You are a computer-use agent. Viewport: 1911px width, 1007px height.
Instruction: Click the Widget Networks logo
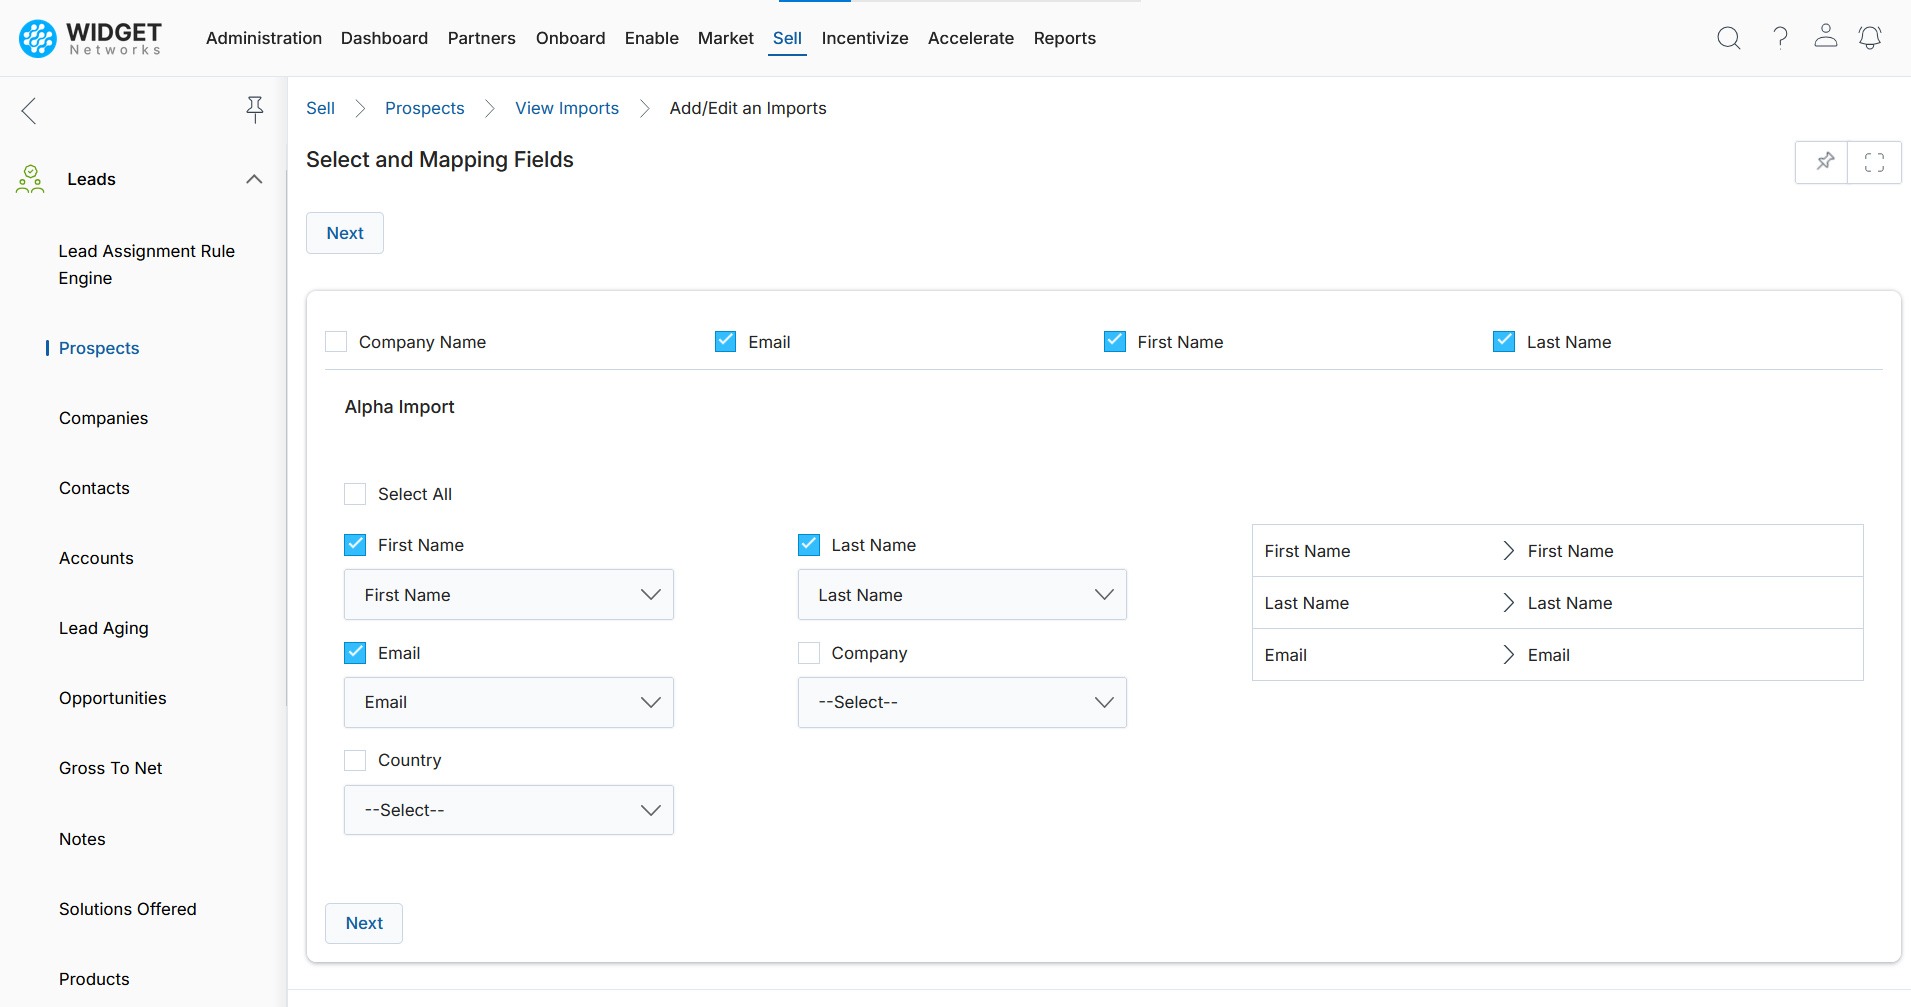tap(90, 38)
